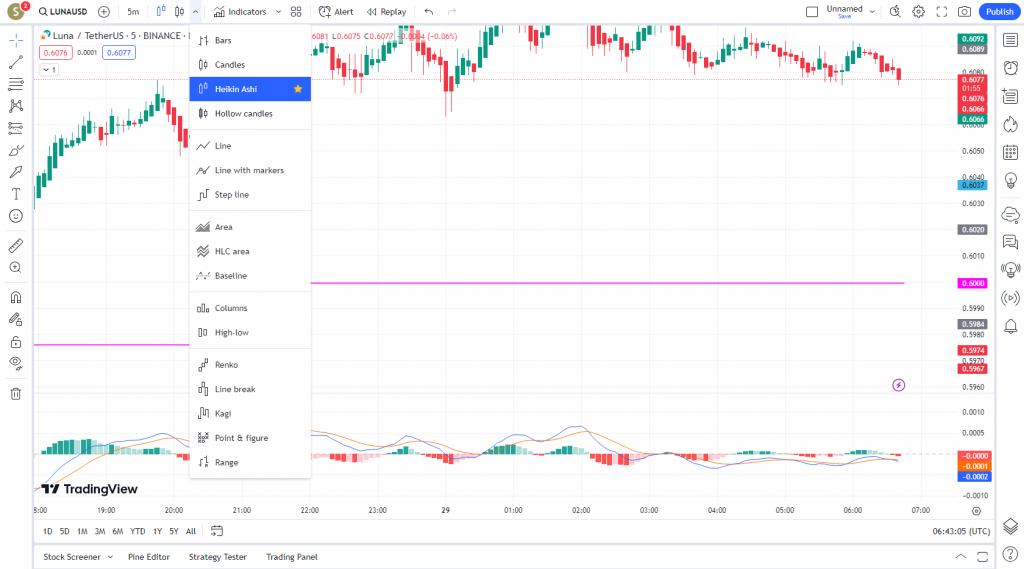1024x569 pixels.
Task: Open the emoji icons tool
Action: (16, 216)
